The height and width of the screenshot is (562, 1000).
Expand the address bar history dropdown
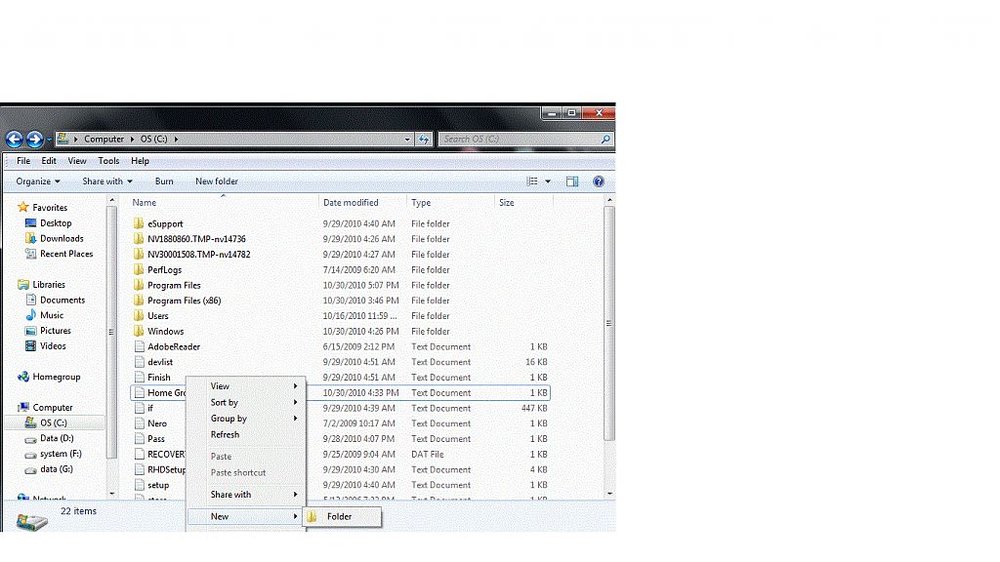(408, 139)
